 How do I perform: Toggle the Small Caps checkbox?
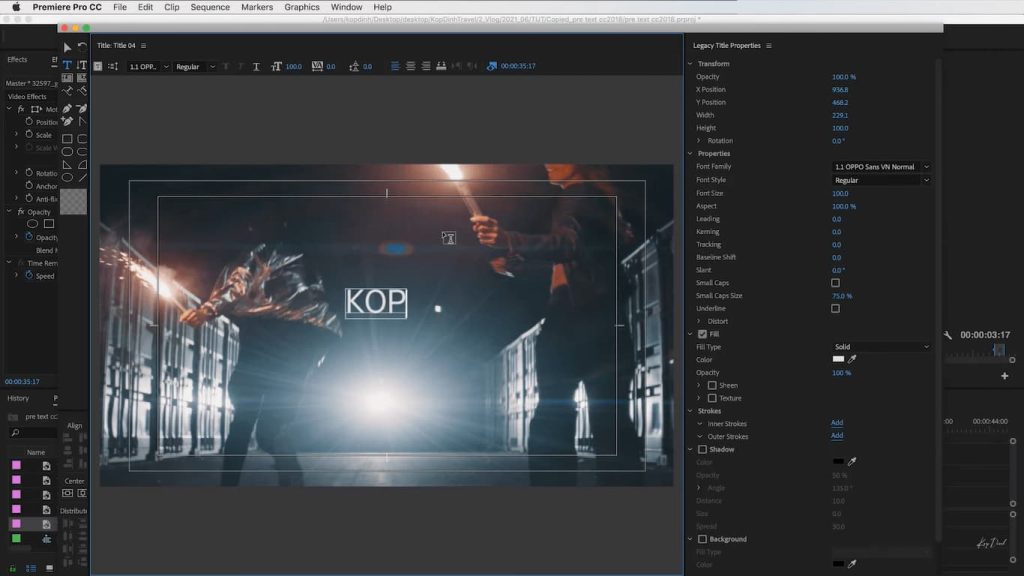point(836,283)
